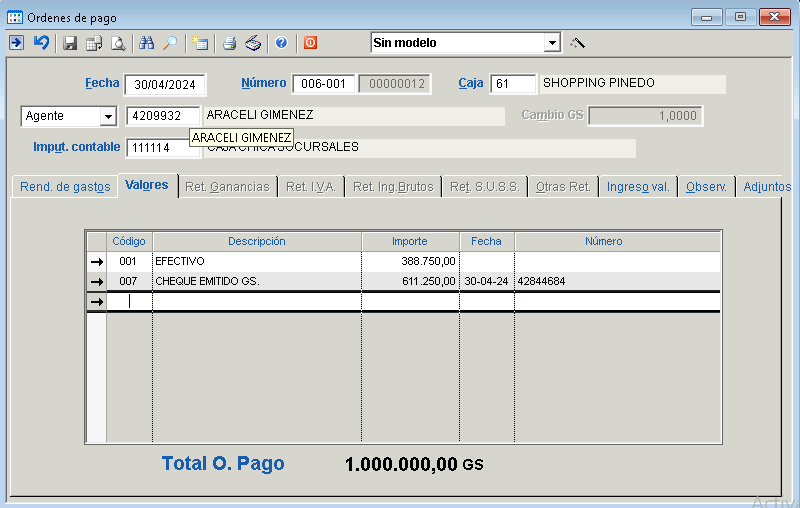This screenshot has height=508, width=800.
Task: Click the printer icon in toolbar
Action: click(229, 43)
